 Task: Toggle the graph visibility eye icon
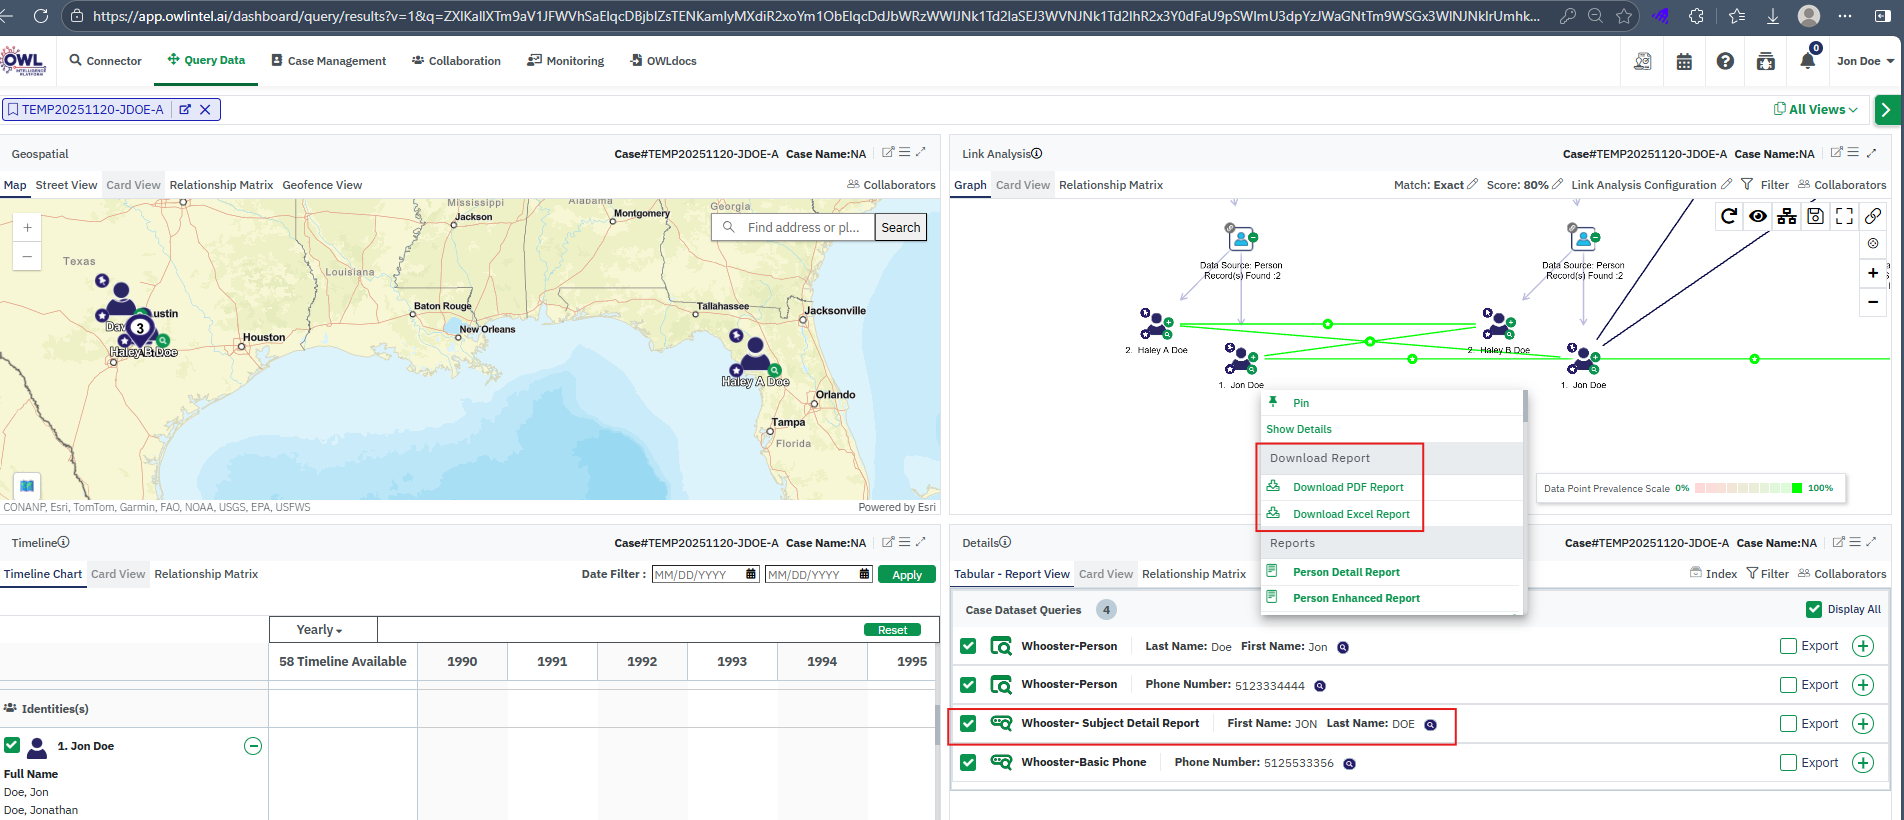[1758, 216]
